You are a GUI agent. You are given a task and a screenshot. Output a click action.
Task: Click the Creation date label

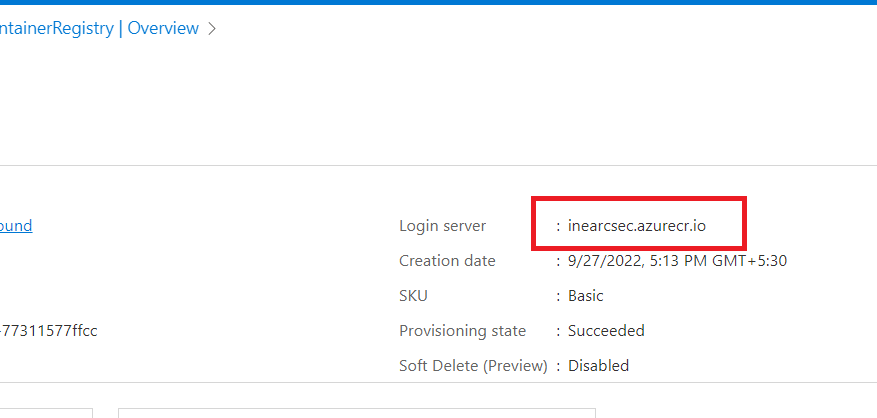(x=447, y=261)
